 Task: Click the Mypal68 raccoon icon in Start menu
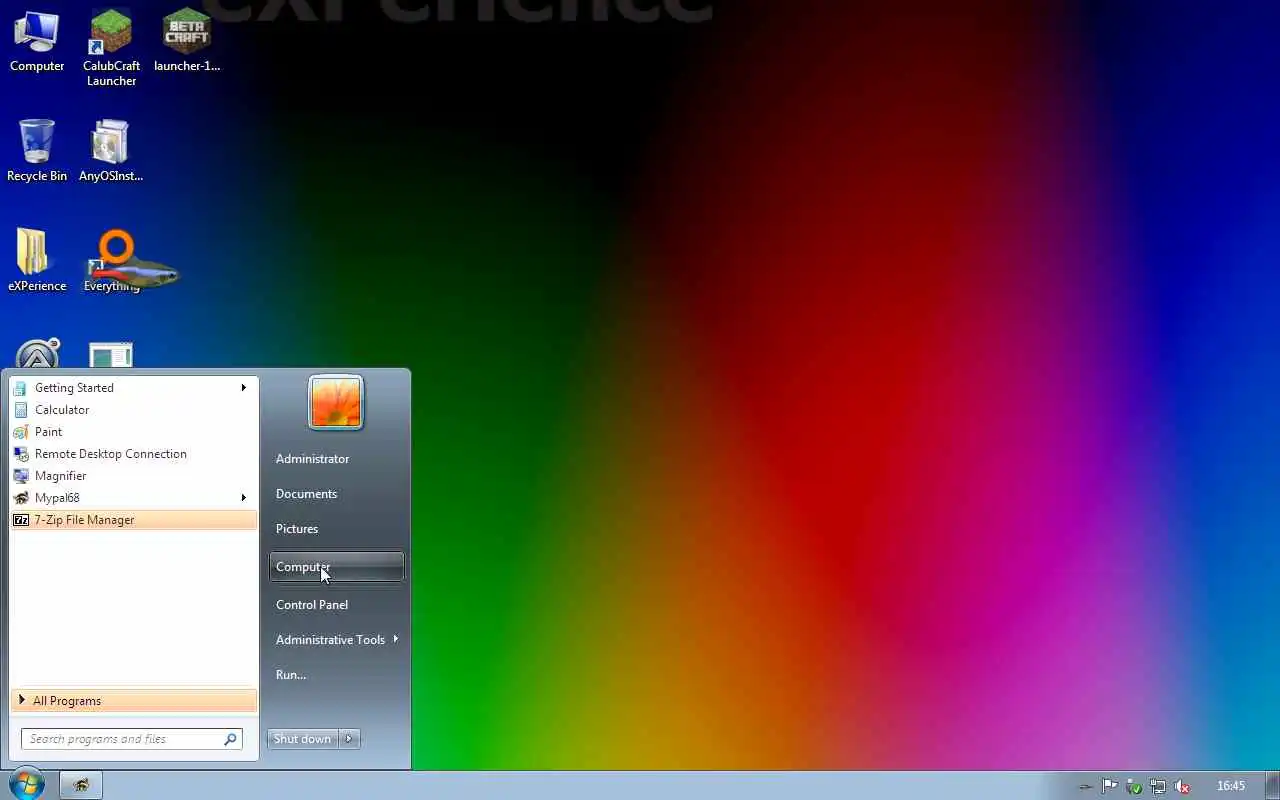pos(21,498)
